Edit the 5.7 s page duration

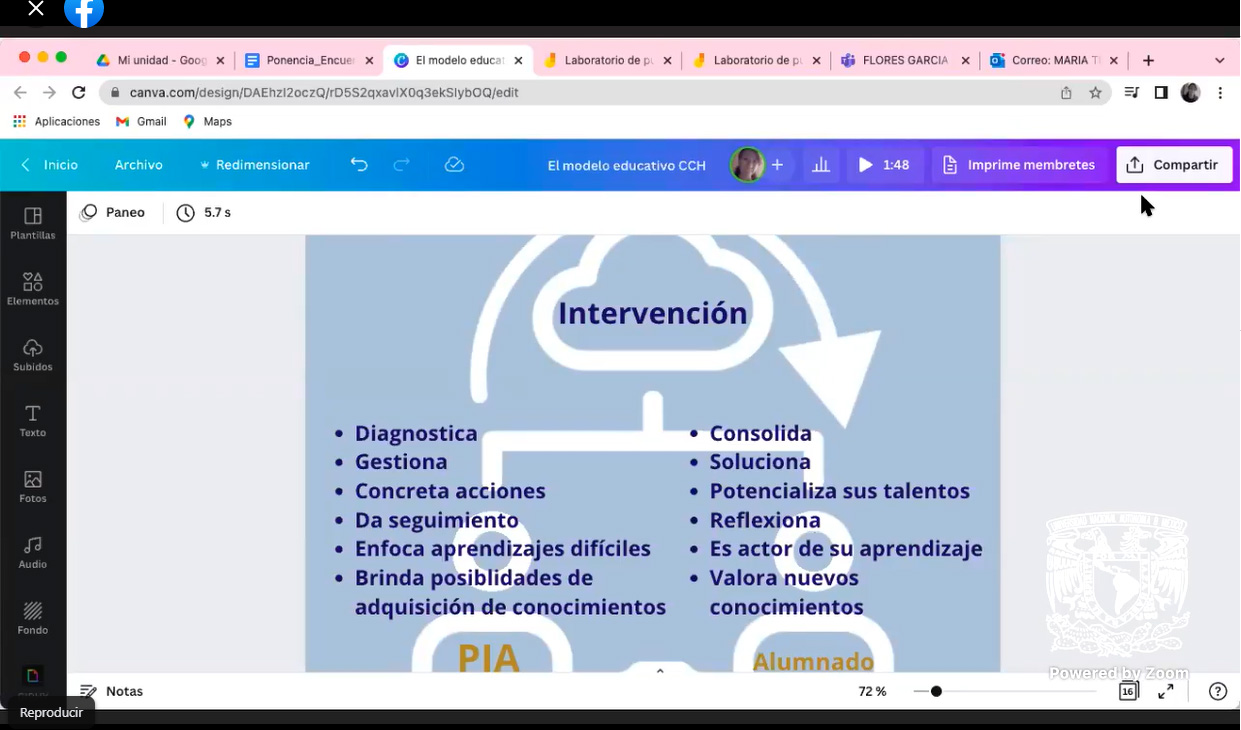click(204, 212)
